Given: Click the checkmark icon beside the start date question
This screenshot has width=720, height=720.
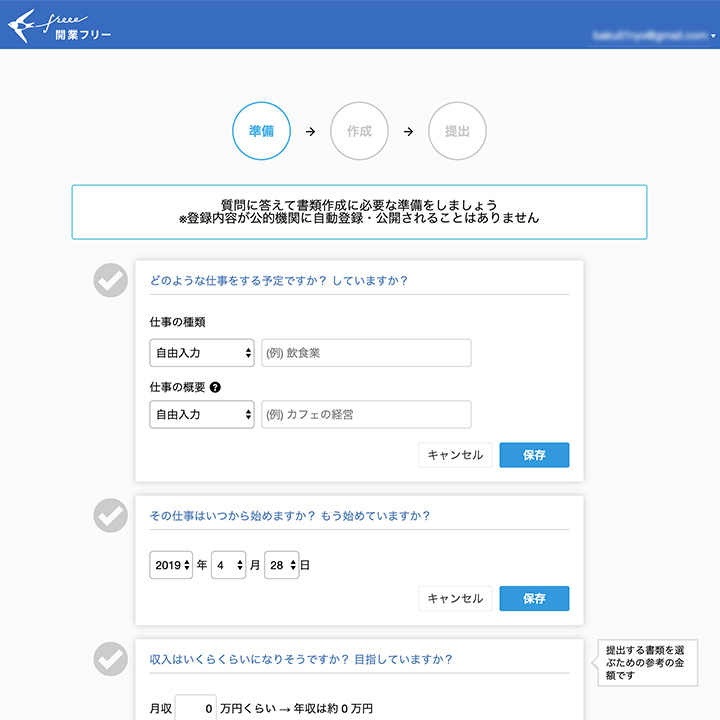Looking at the screenshot, I should tap(111, 515).
